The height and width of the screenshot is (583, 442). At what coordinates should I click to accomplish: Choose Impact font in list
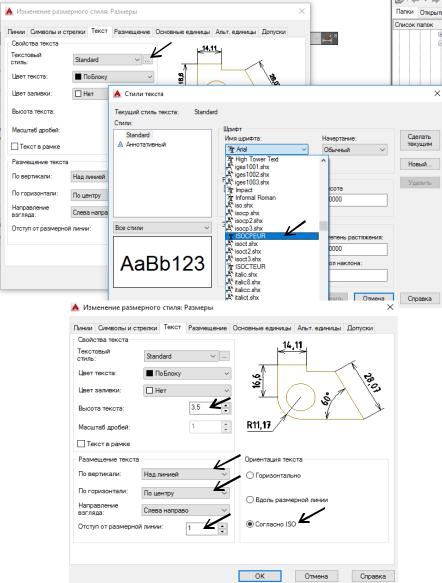coord(272,190)
